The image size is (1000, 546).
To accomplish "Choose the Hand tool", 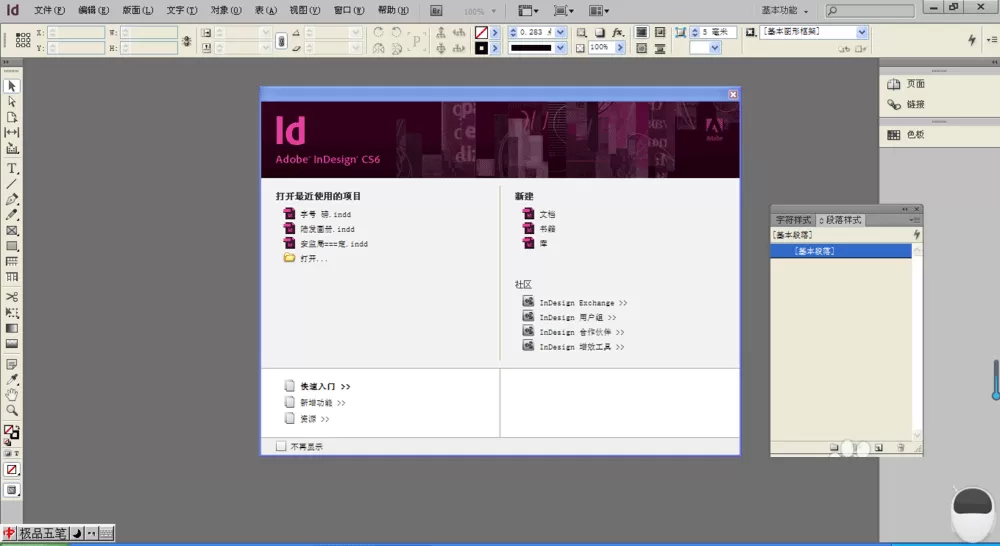I will [x=11, y=395].
